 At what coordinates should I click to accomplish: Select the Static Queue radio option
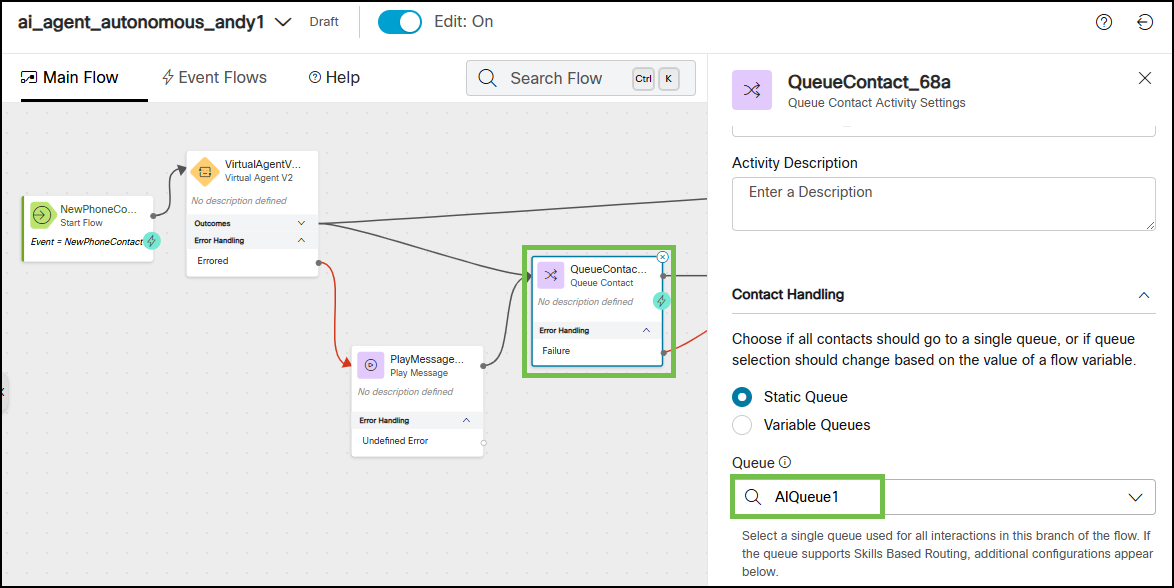pyautogui.click(x=742, y=397)
